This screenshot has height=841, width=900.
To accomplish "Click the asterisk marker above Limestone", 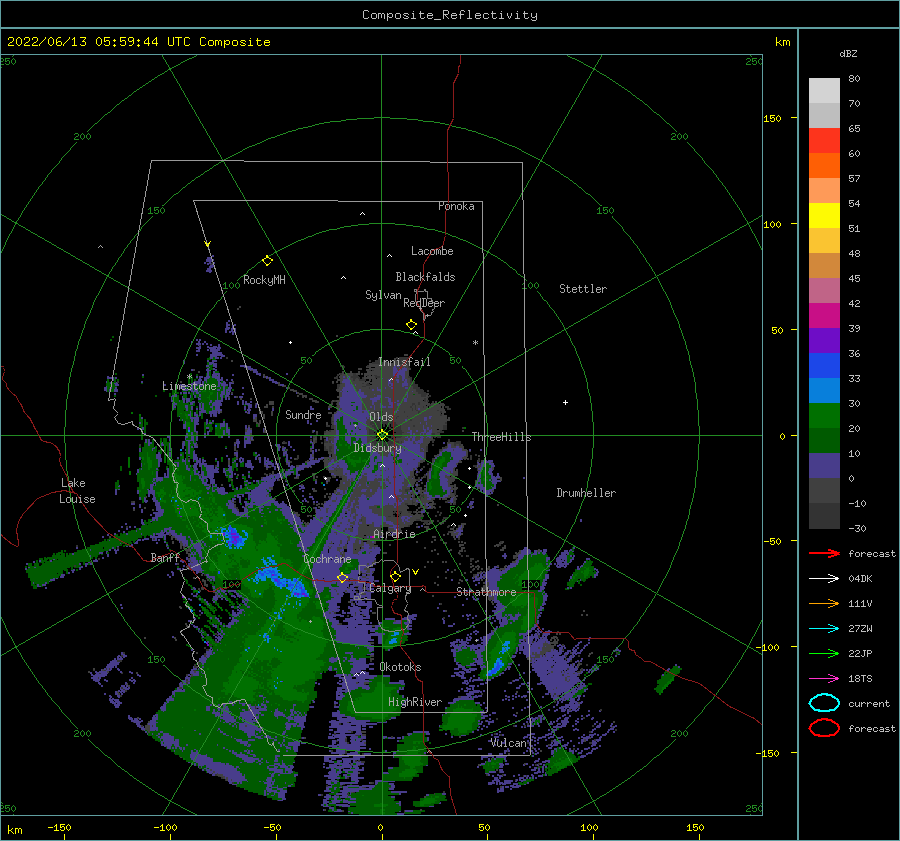I will [189, 377].
